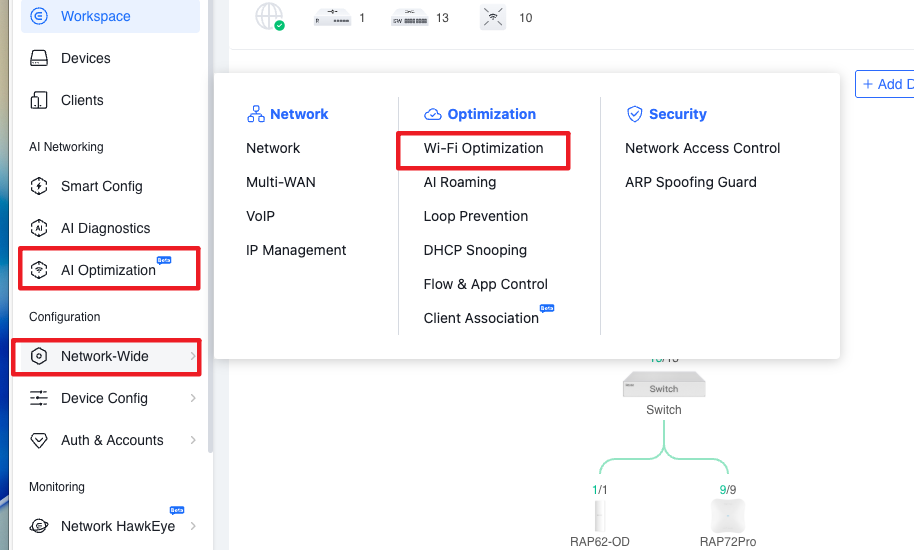This screenshot has height=550, width=914.
Task: Click the RAP72Pro access point icon
Action: pos(727,515)
